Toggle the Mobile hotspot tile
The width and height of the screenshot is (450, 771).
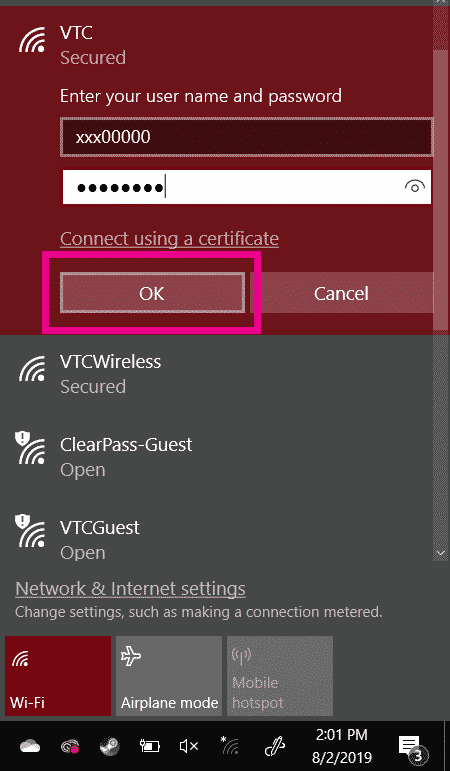pyautogui.click(x=280, y=676)
